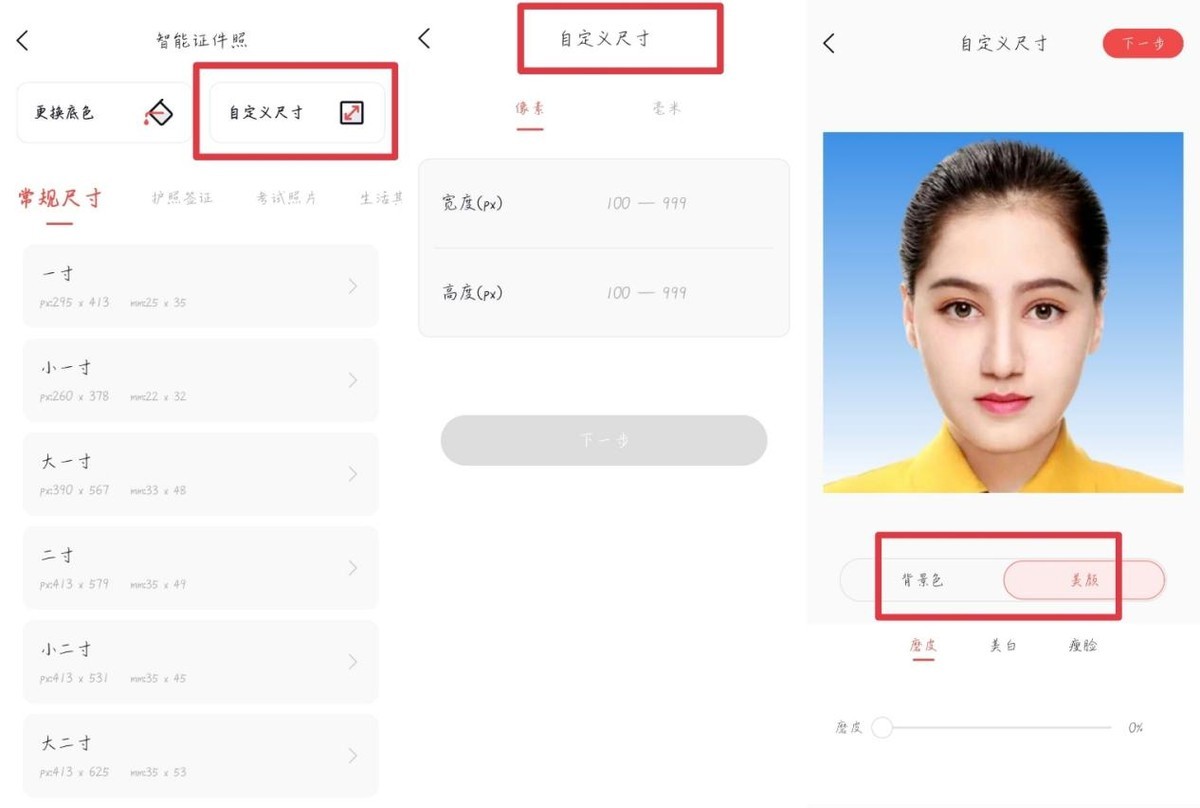Viewport: 1200px width, 808px height.
Task: Go back from 智能证件照 screen
Action: (x=23, y=41)
